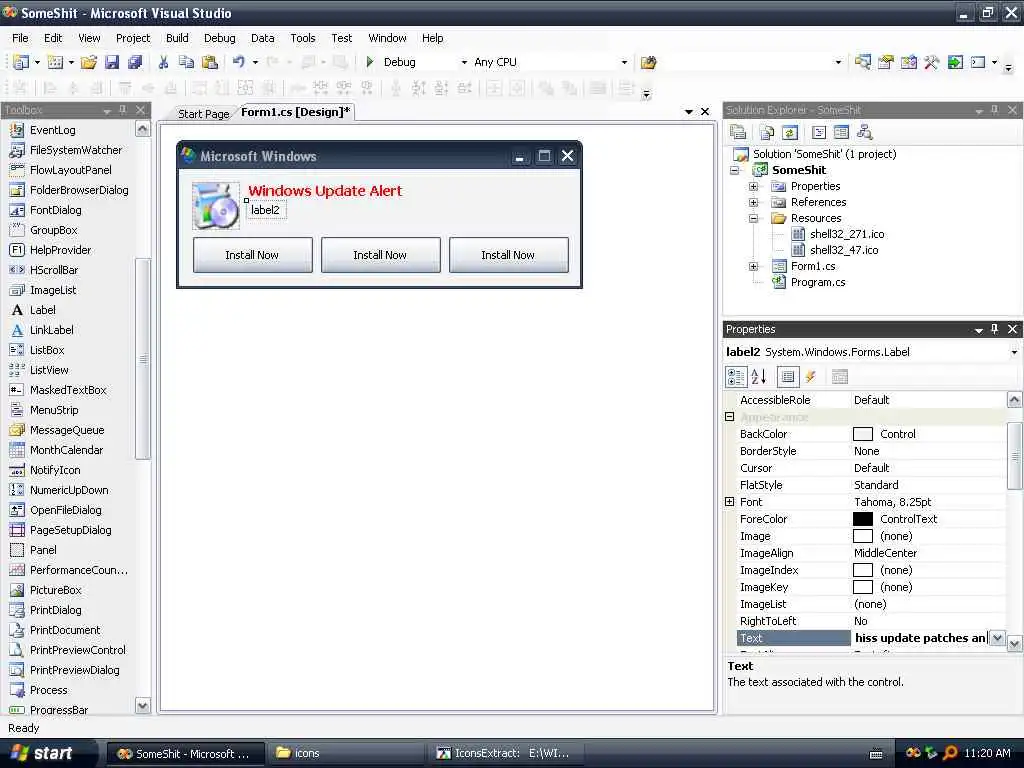Click the View Class Diagram icon
Screen dimensions: 1024x768
(865, 133)
